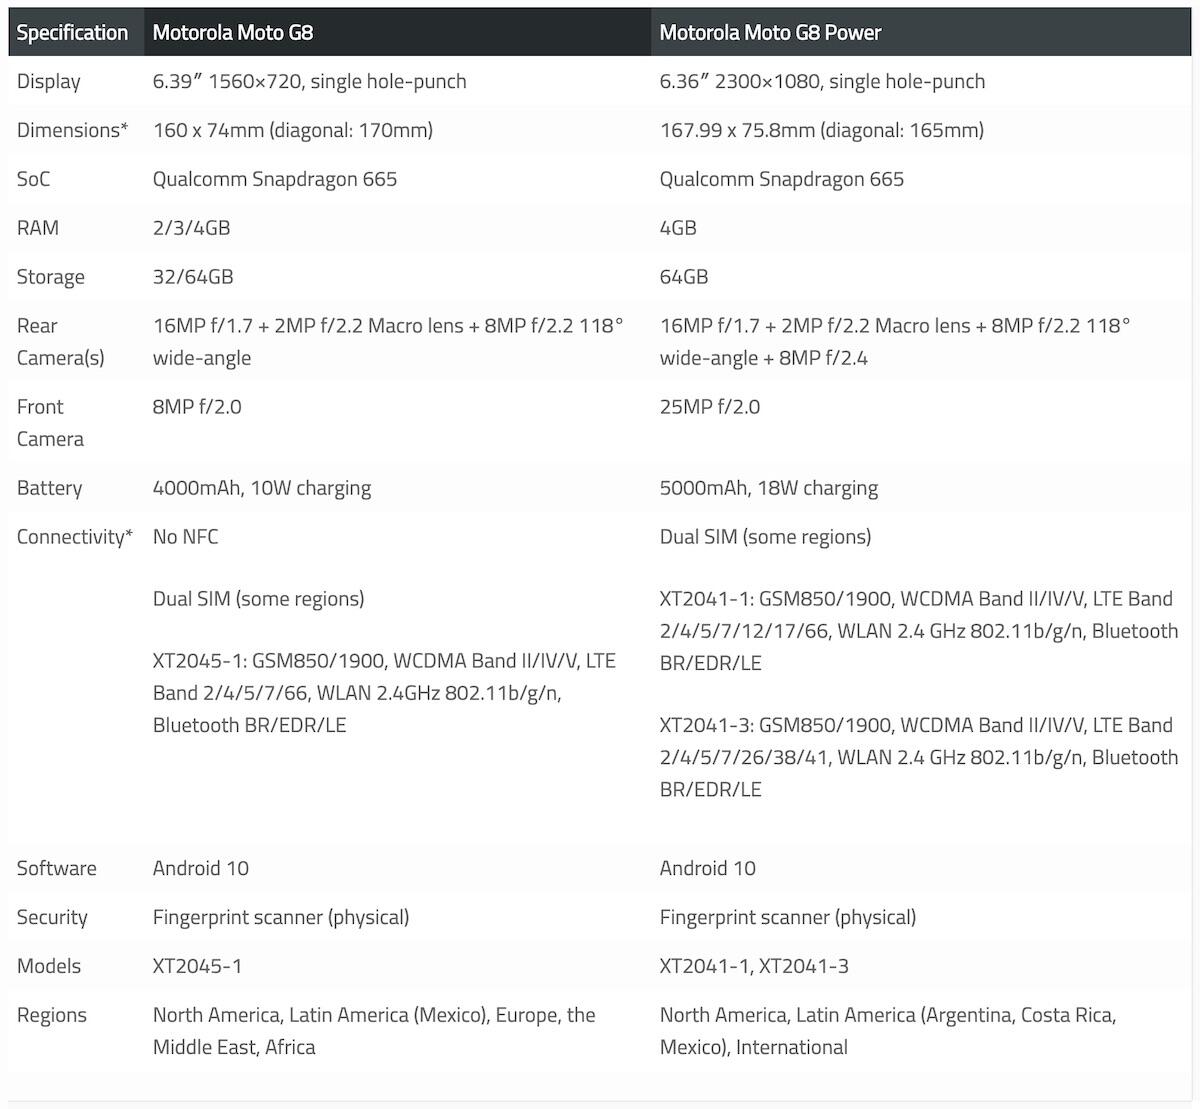Select the Moto G8 Power Android 10 cell

pyautogui.click(x=708, y=868)
